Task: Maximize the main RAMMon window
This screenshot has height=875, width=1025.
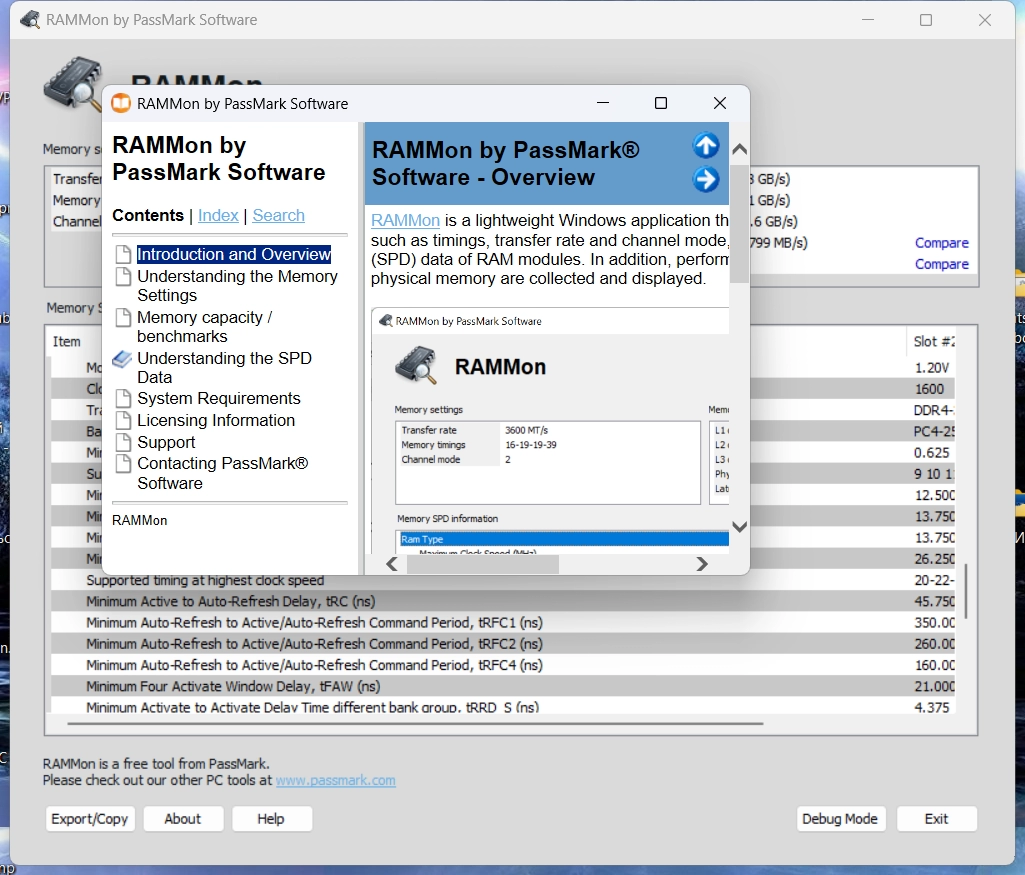Action: 926,20
